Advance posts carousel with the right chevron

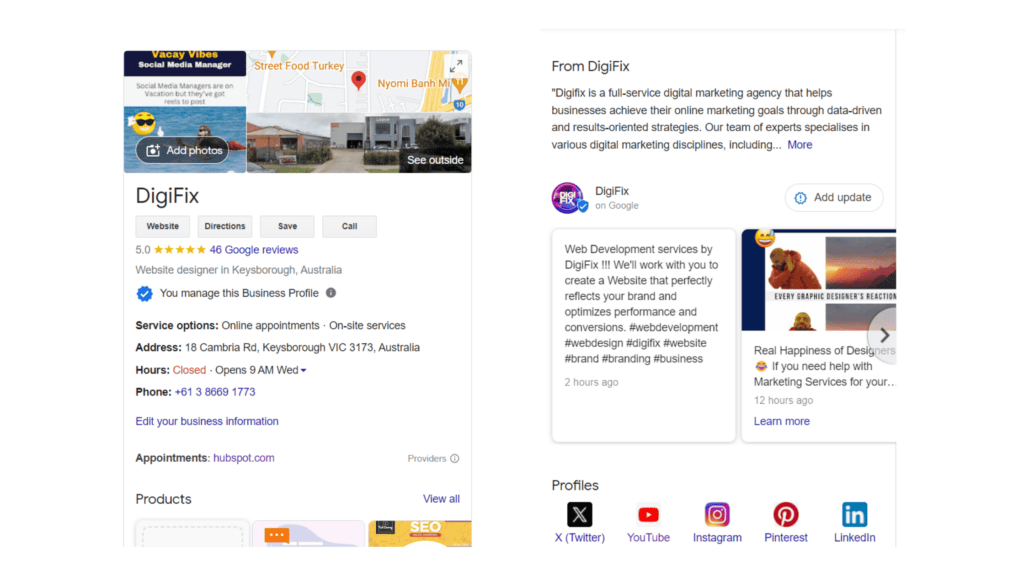click(x=884, y=335)
